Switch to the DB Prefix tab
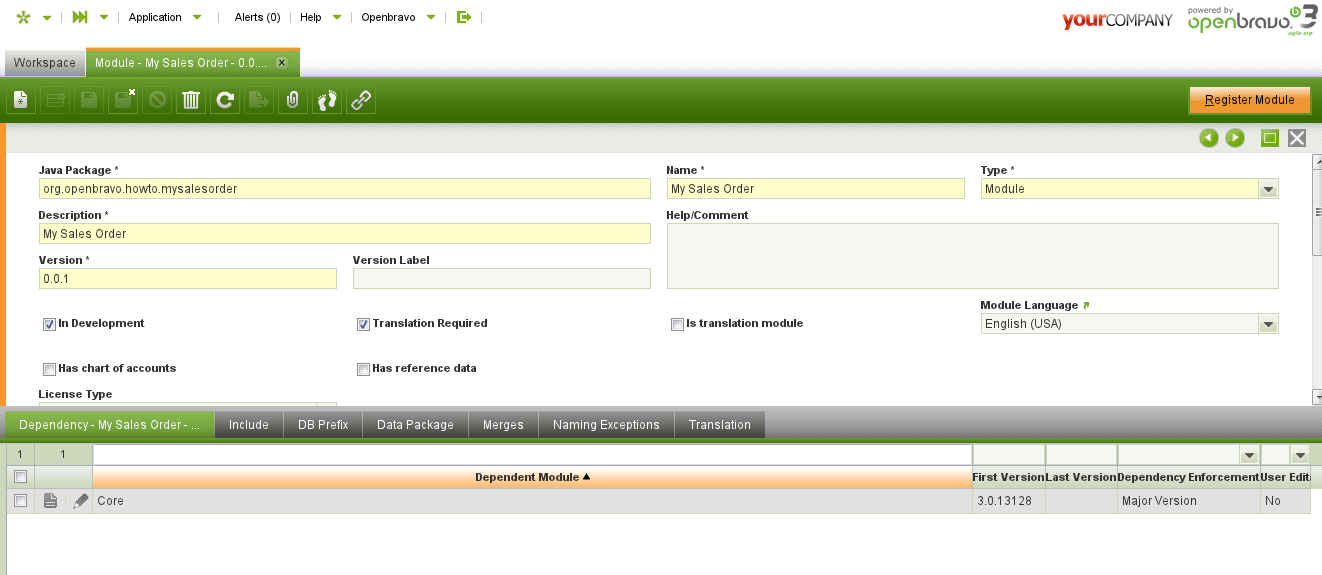This screenshot has height=575, width=1322. [323, 425]
